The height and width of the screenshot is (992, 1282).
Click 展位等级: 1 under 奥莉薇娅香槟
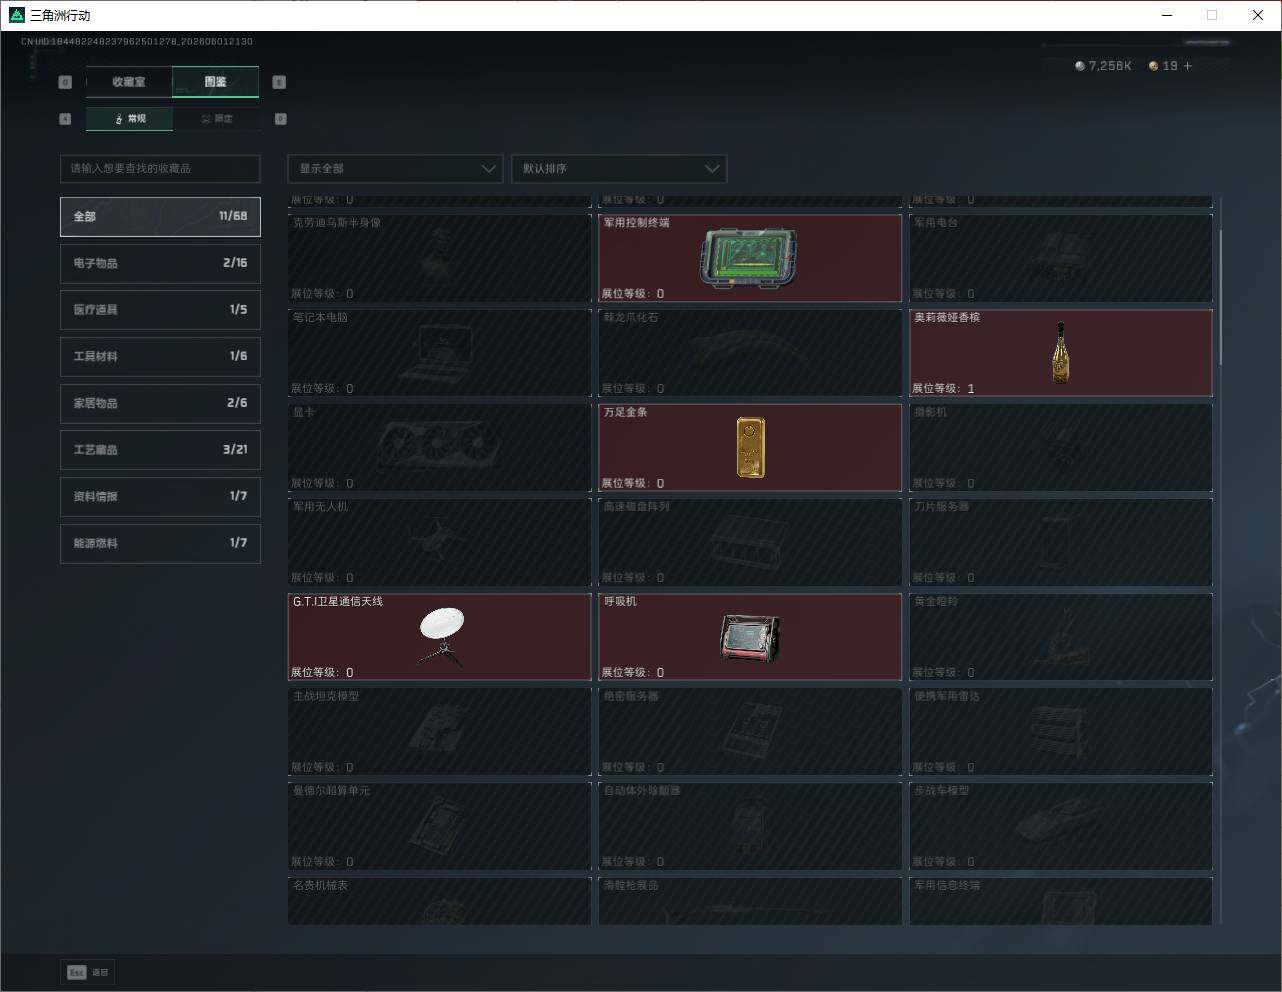tap(943, 388)
